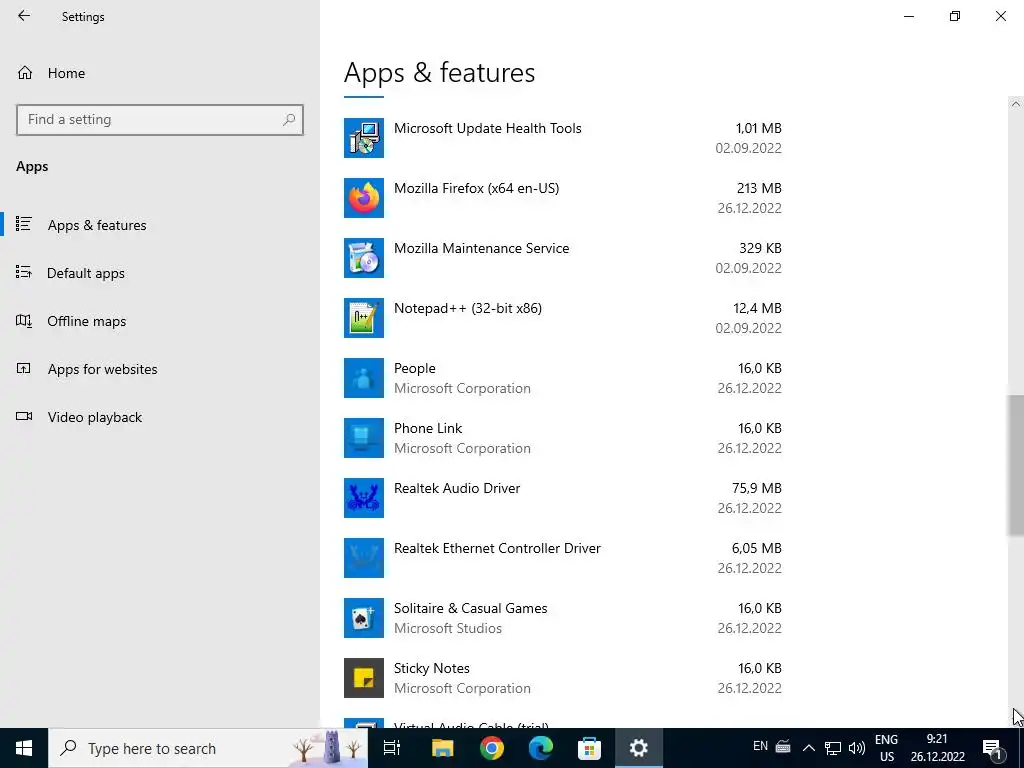Open Task View from the taskbar
This screenshot has height=768, width=1024.
[392, 748]
